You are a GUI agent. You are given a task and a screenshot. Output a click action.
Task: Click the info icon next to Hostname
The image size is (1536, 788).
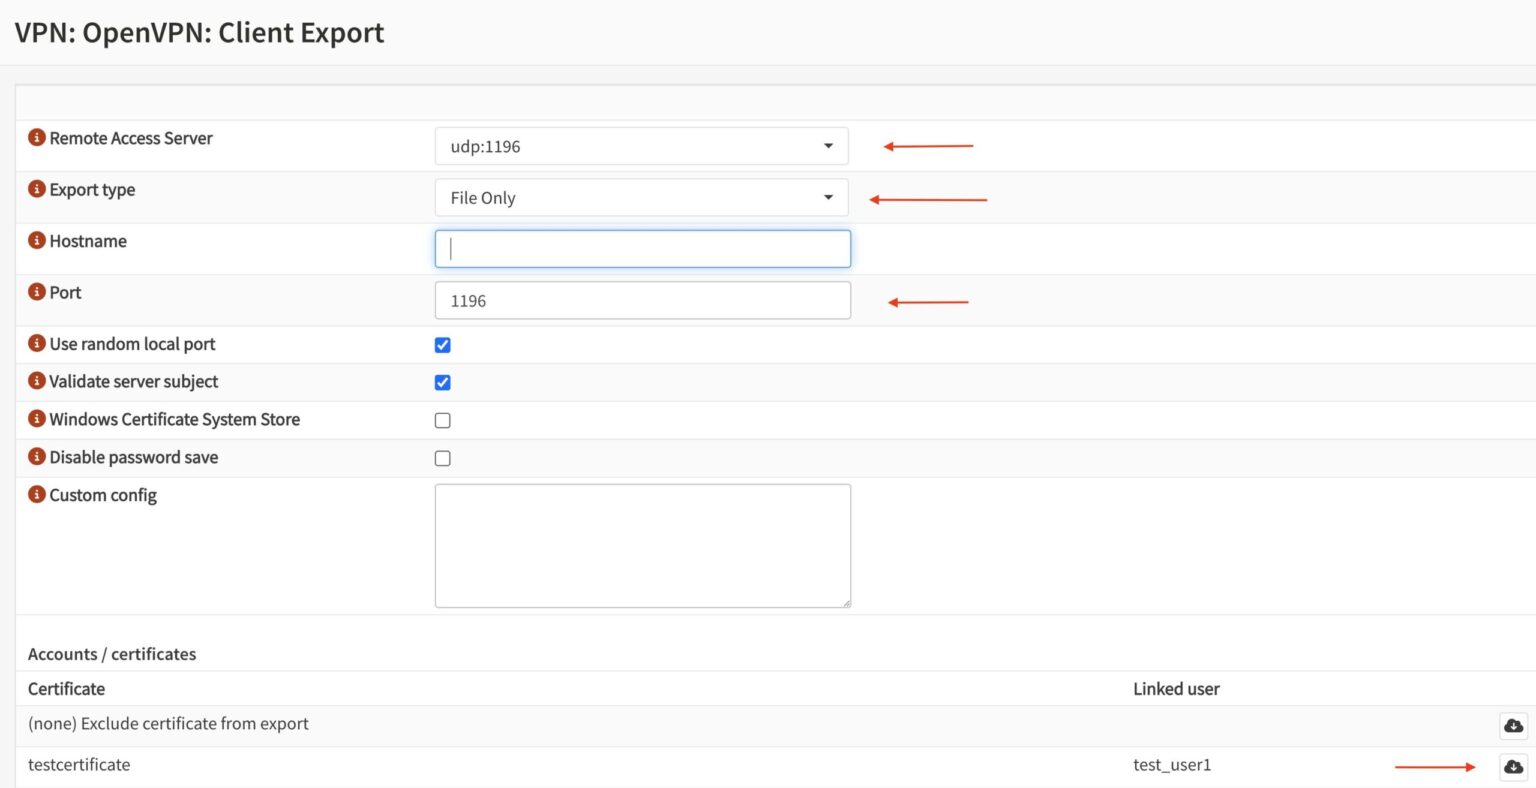(37, 241)
